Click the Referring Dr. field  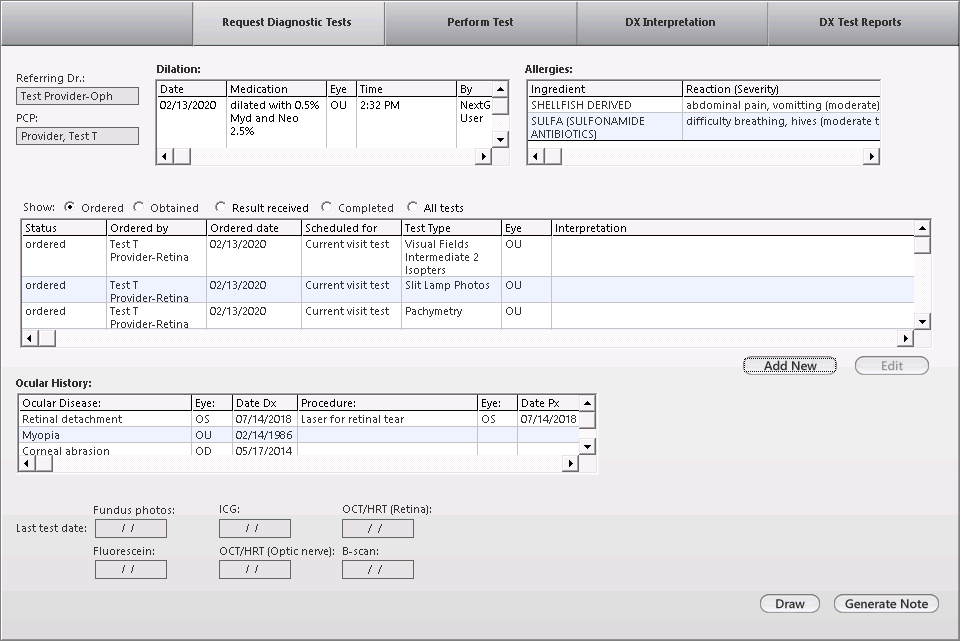pos(77,96)
